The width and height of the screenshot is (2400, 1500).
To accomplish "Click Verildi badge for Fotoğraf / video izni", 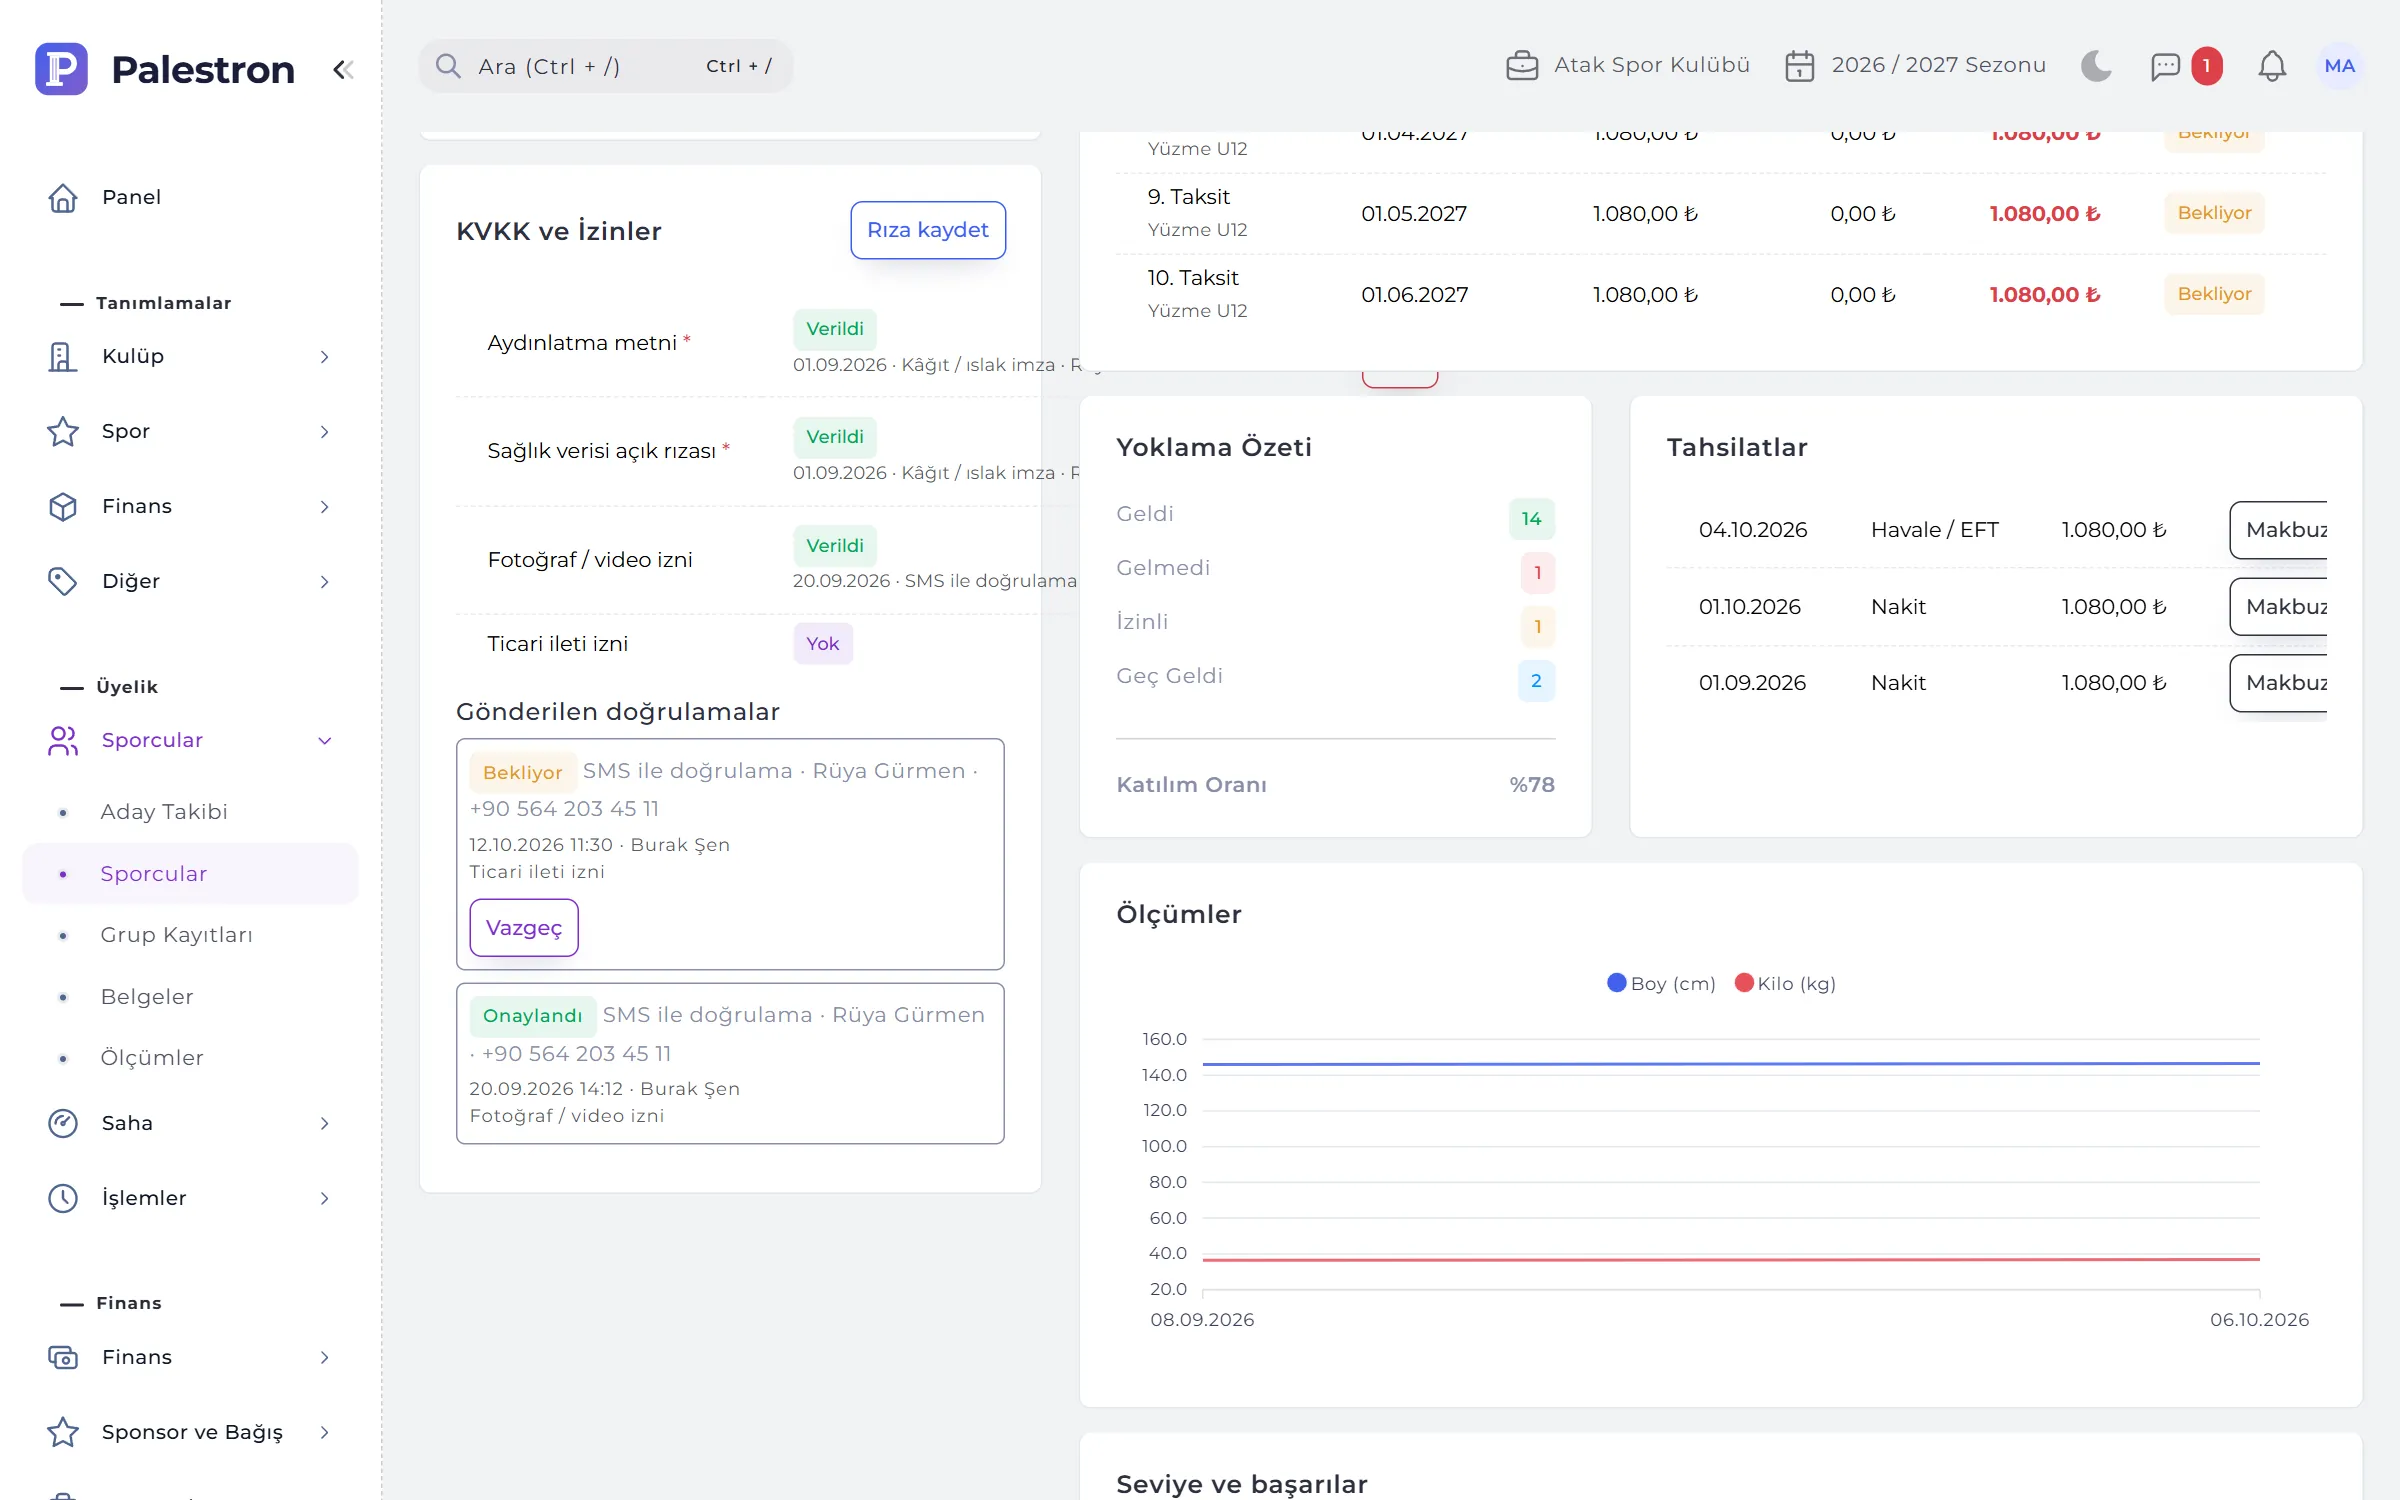I will click(x=835, y=546).
